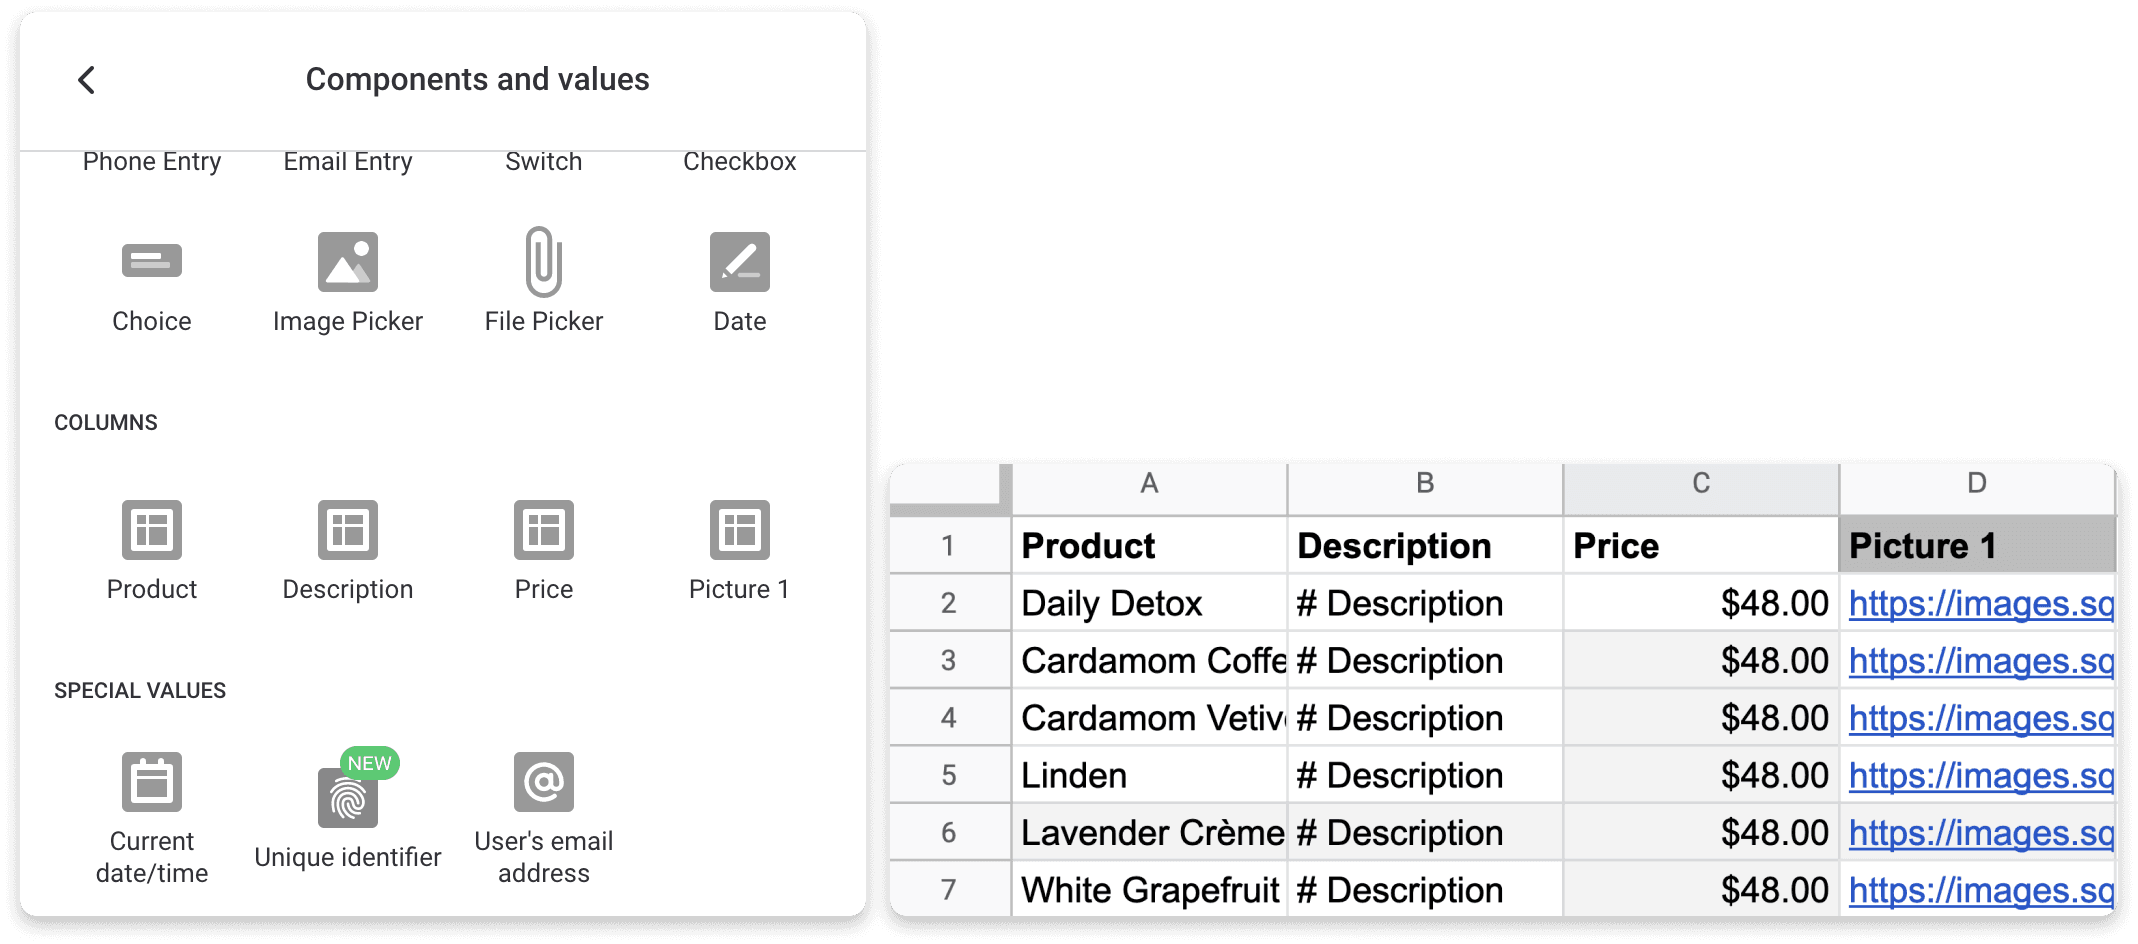The width and height of the screenshot is (2138, 944).
Task: Click the Picture 1 header cell
Action: pos(1978,545)
